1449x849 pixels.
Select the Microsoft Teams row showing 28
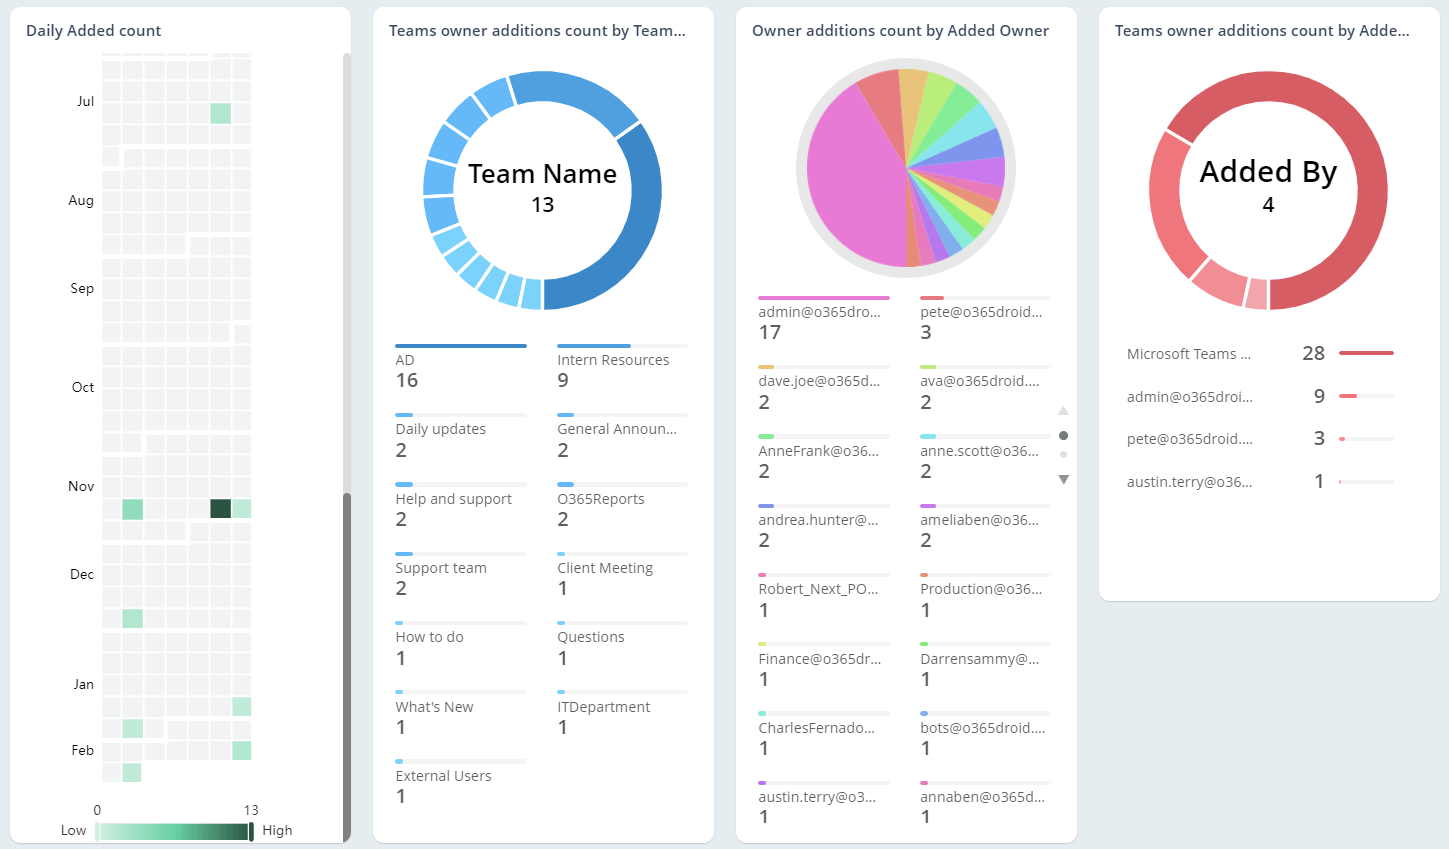(x=1258, y=354)
